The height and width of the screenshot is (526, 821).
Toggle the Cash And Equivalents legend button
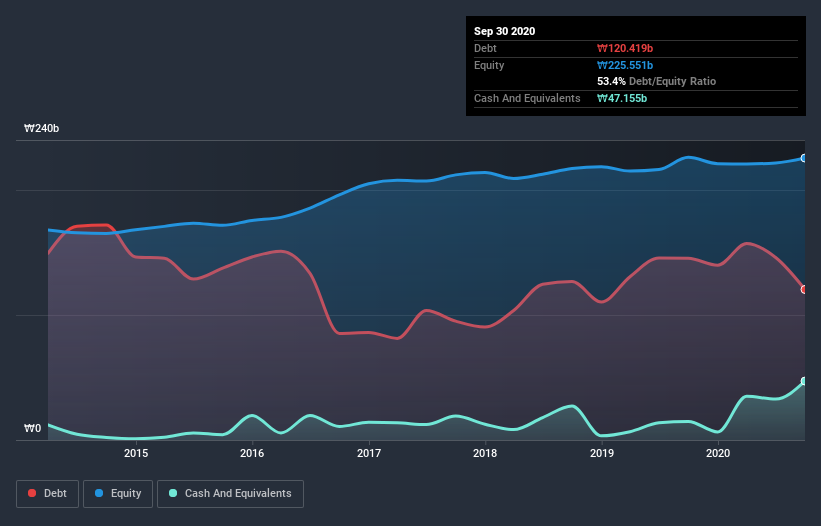(230, 494)
